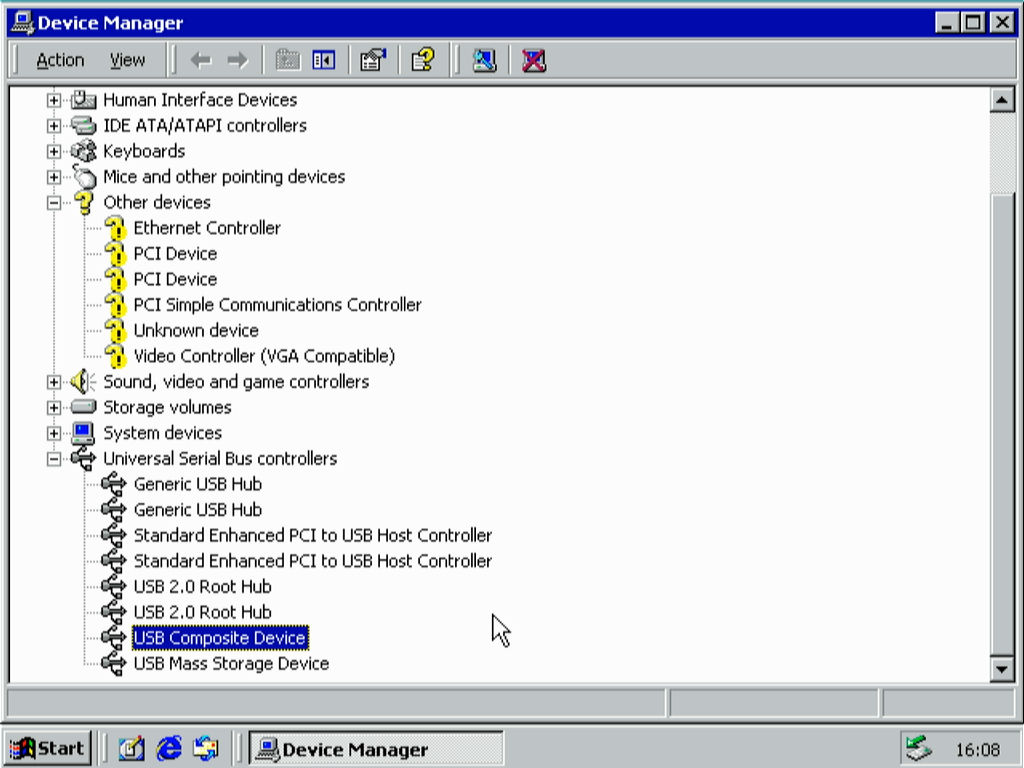Click the warning icon beside Video Controller (VGA Compatible)
1024x768 pixels.
[x=115, y=356]
